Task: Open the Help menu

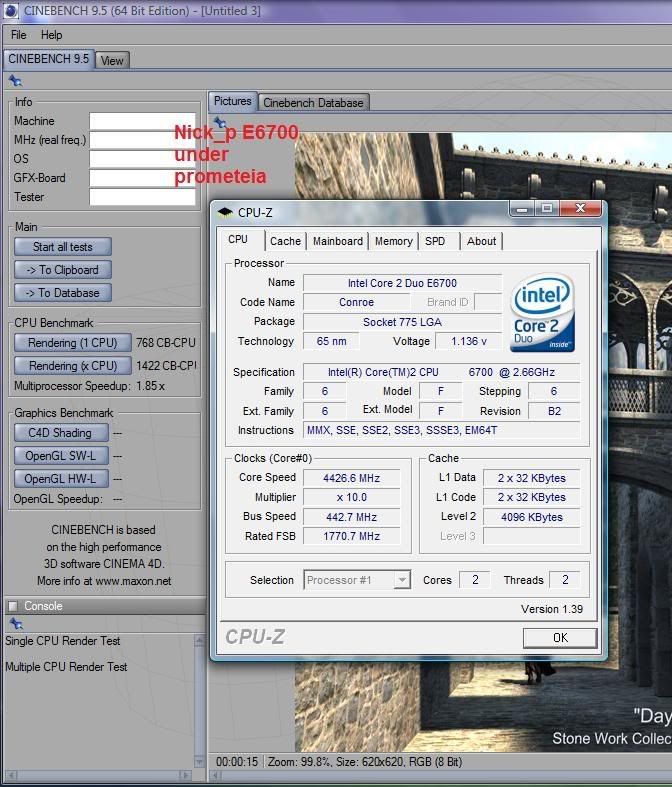Action: coord(51,35)
